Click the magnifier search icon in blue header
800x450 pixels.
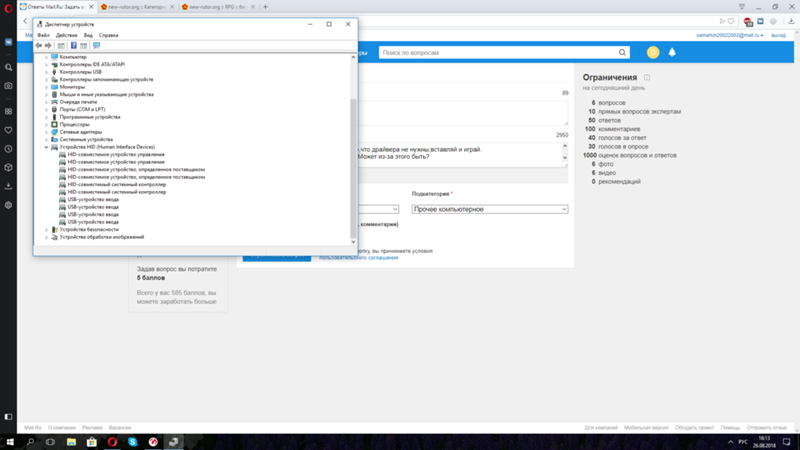tap(622, 53)
